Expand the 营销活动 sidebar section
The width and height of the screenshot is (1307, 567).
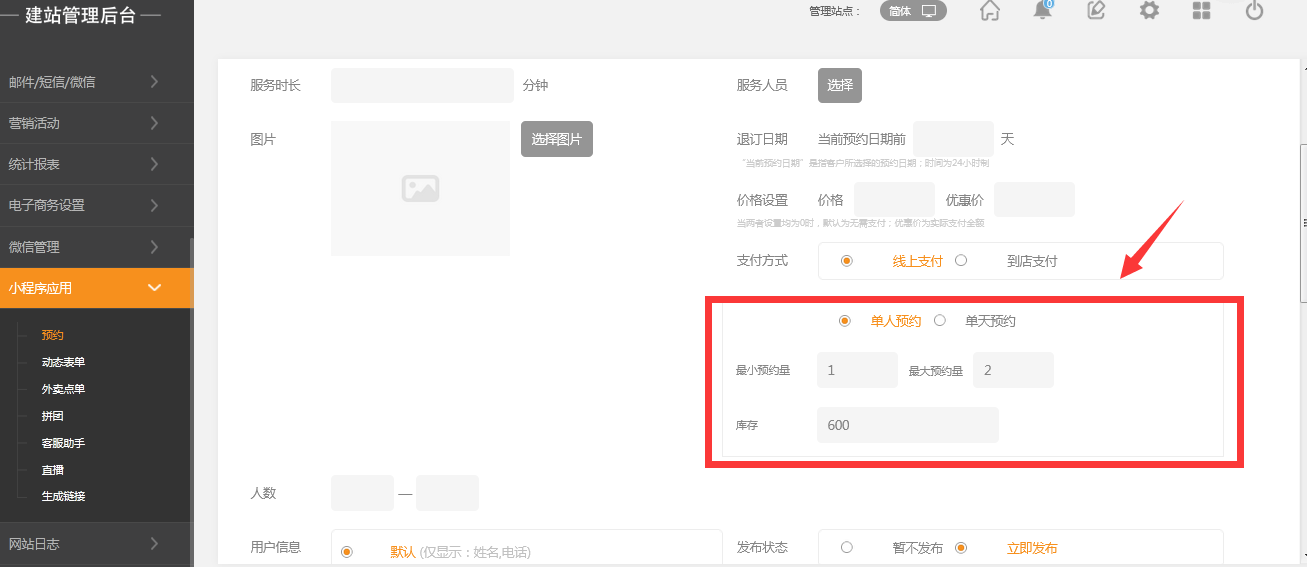[x=96, y=123]
